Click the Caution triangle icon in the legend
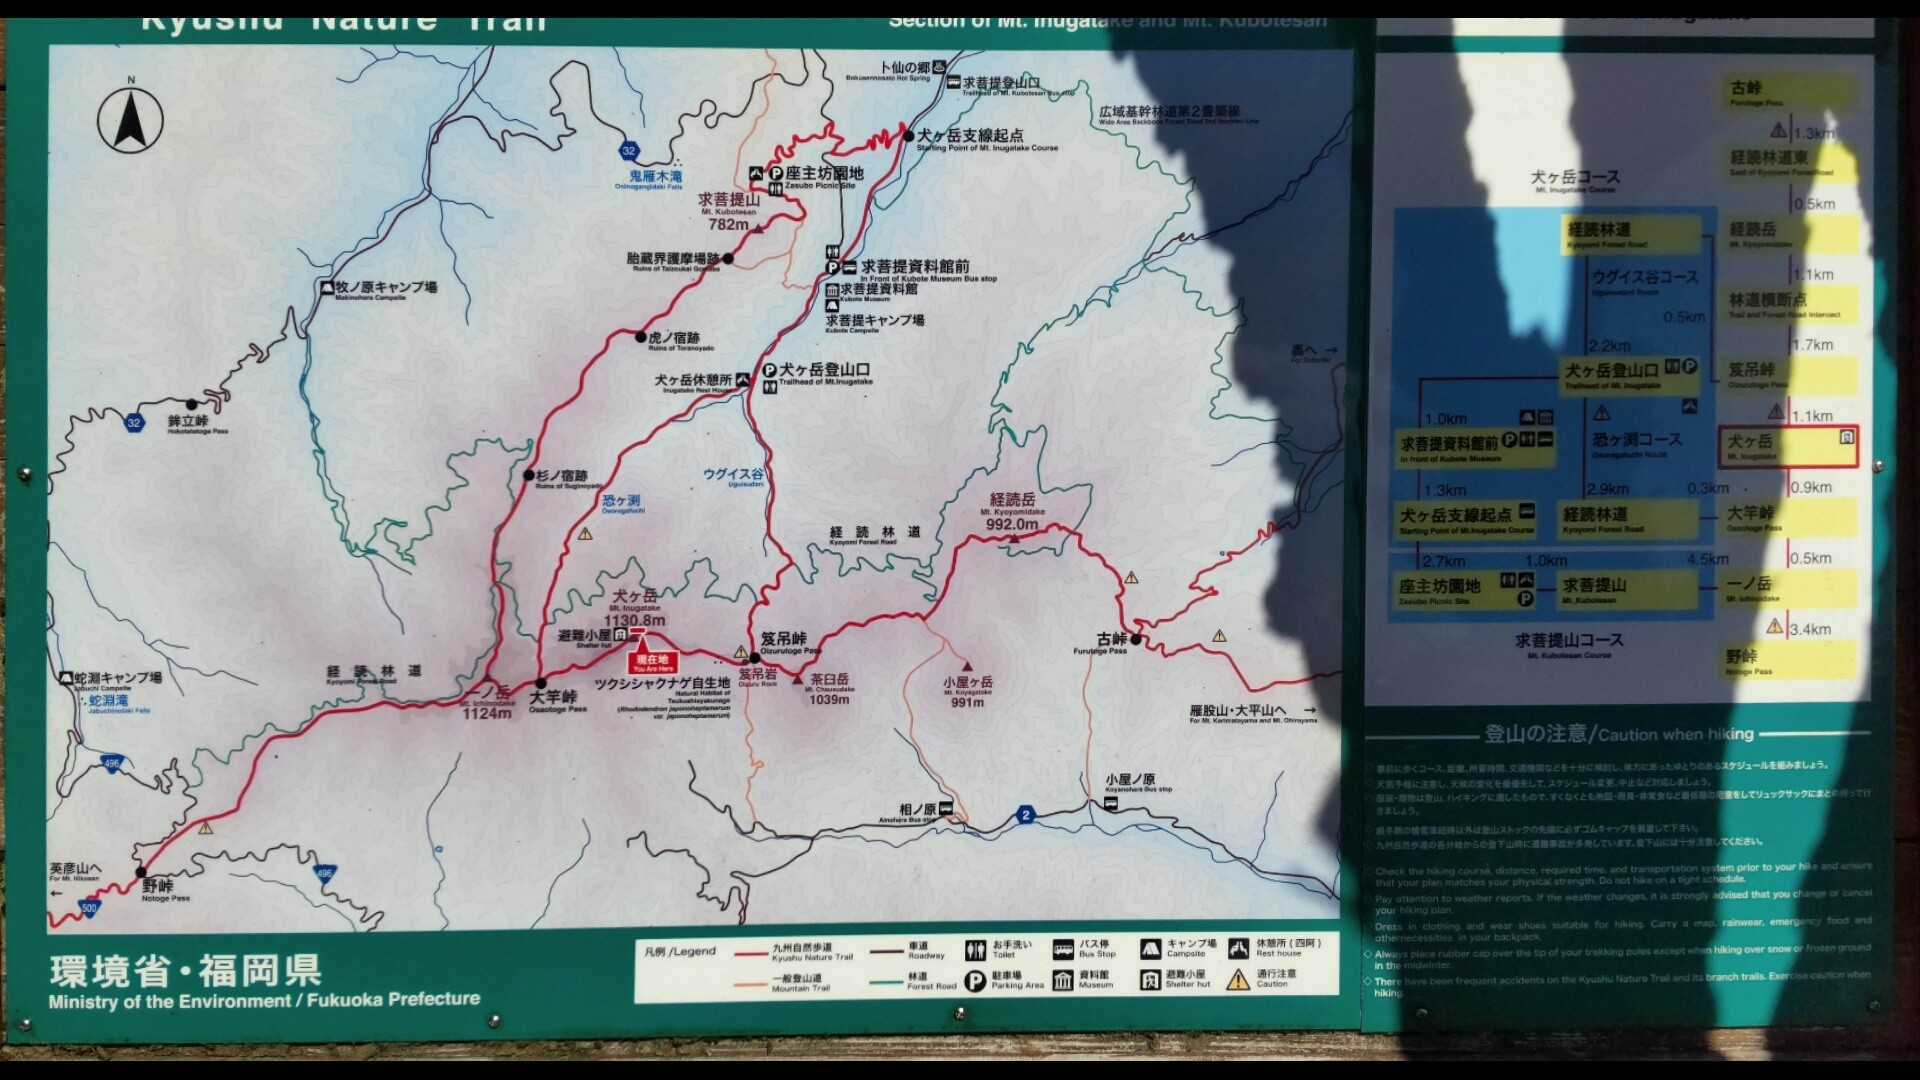This screenshot has width=1920, height=1080. (x=1238, y=980)
